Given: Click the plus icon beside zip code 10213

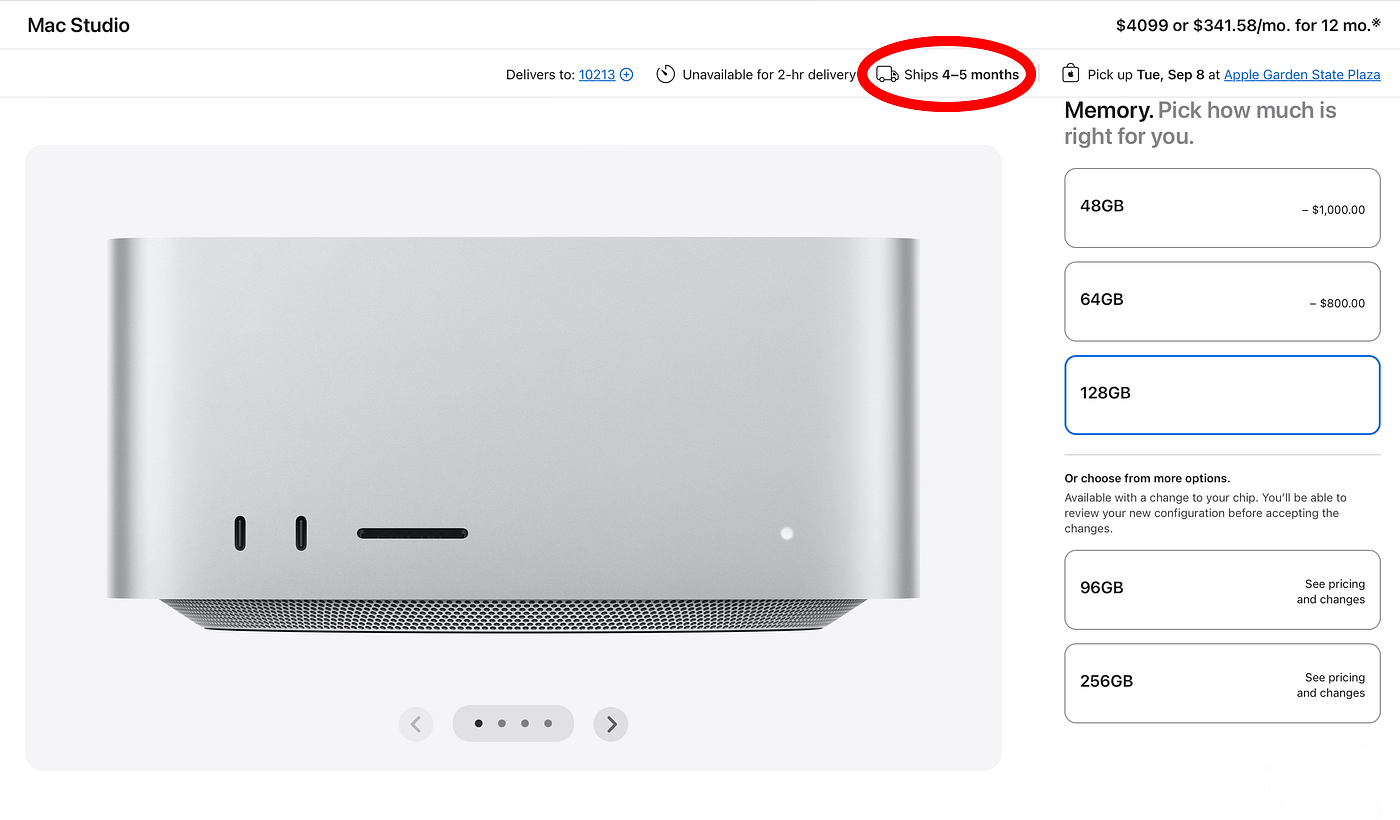Looking at the screenshot, I should (627, 75).
